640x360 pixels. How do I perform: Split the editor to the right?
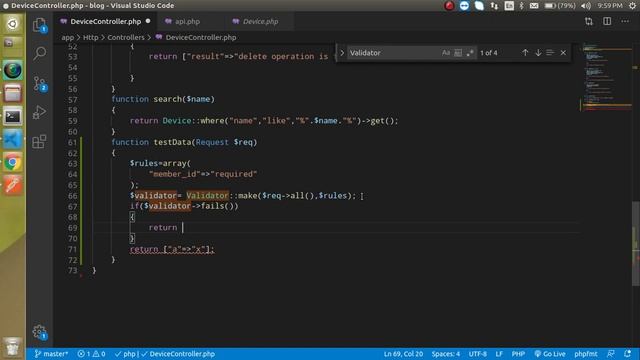(607, 21)
